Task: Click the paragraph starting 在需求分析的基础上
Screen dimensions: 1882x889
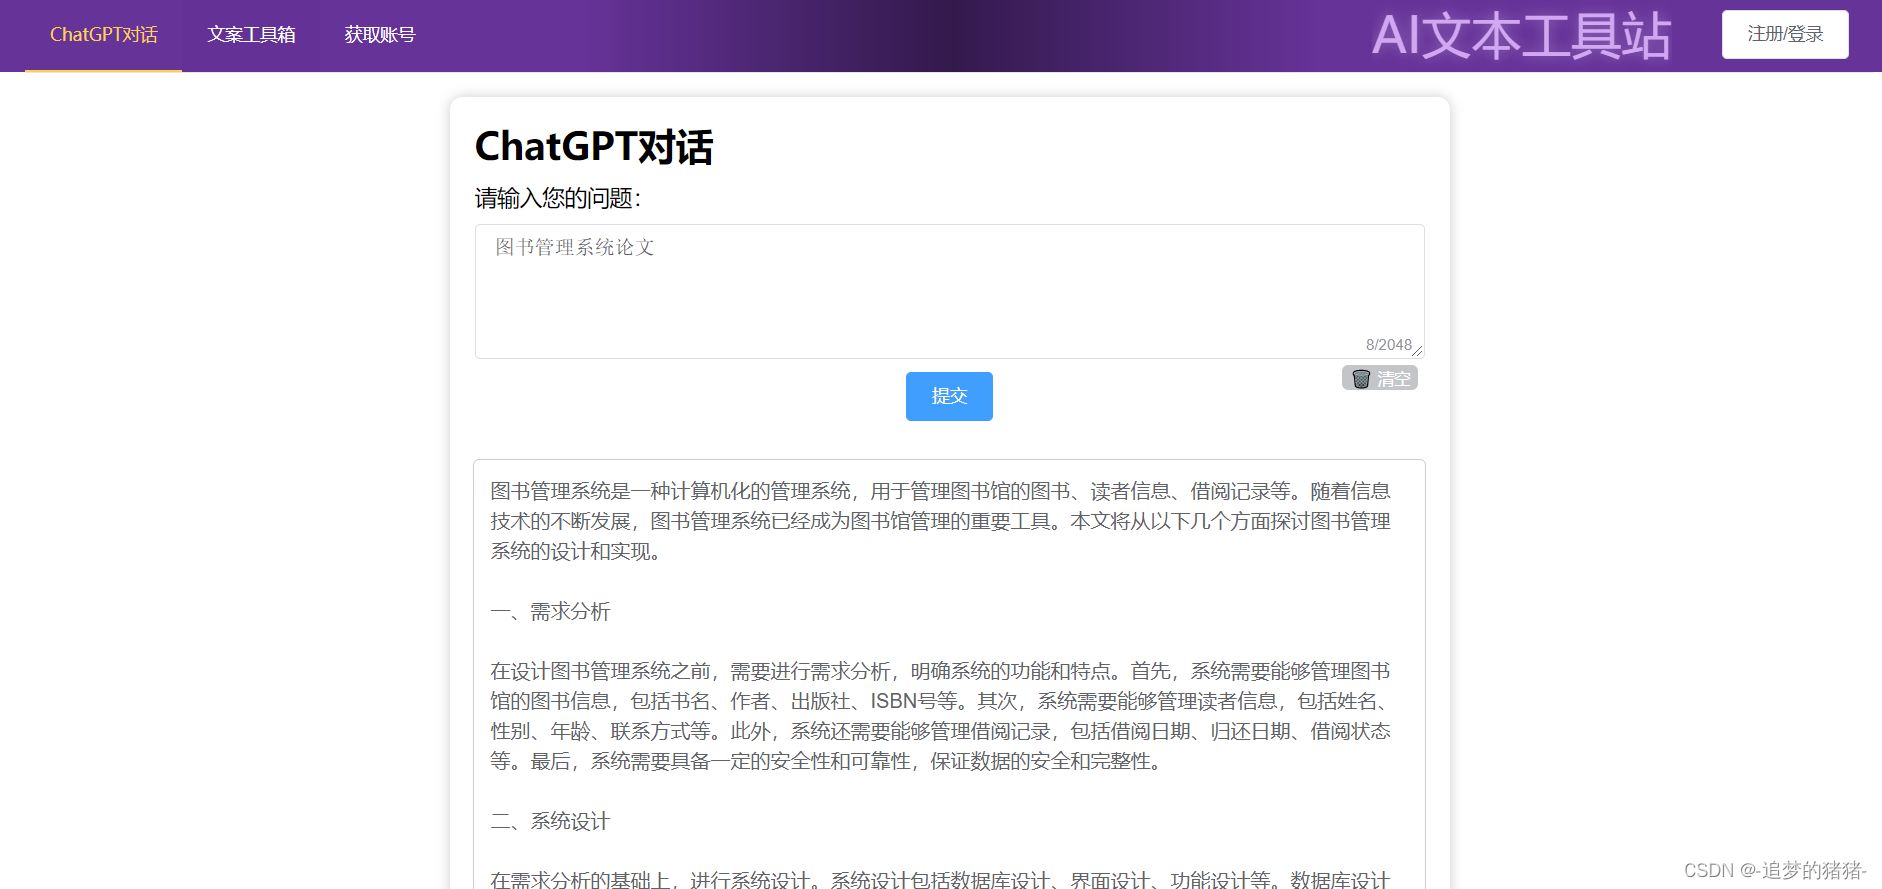Action: tap(941, 879)
